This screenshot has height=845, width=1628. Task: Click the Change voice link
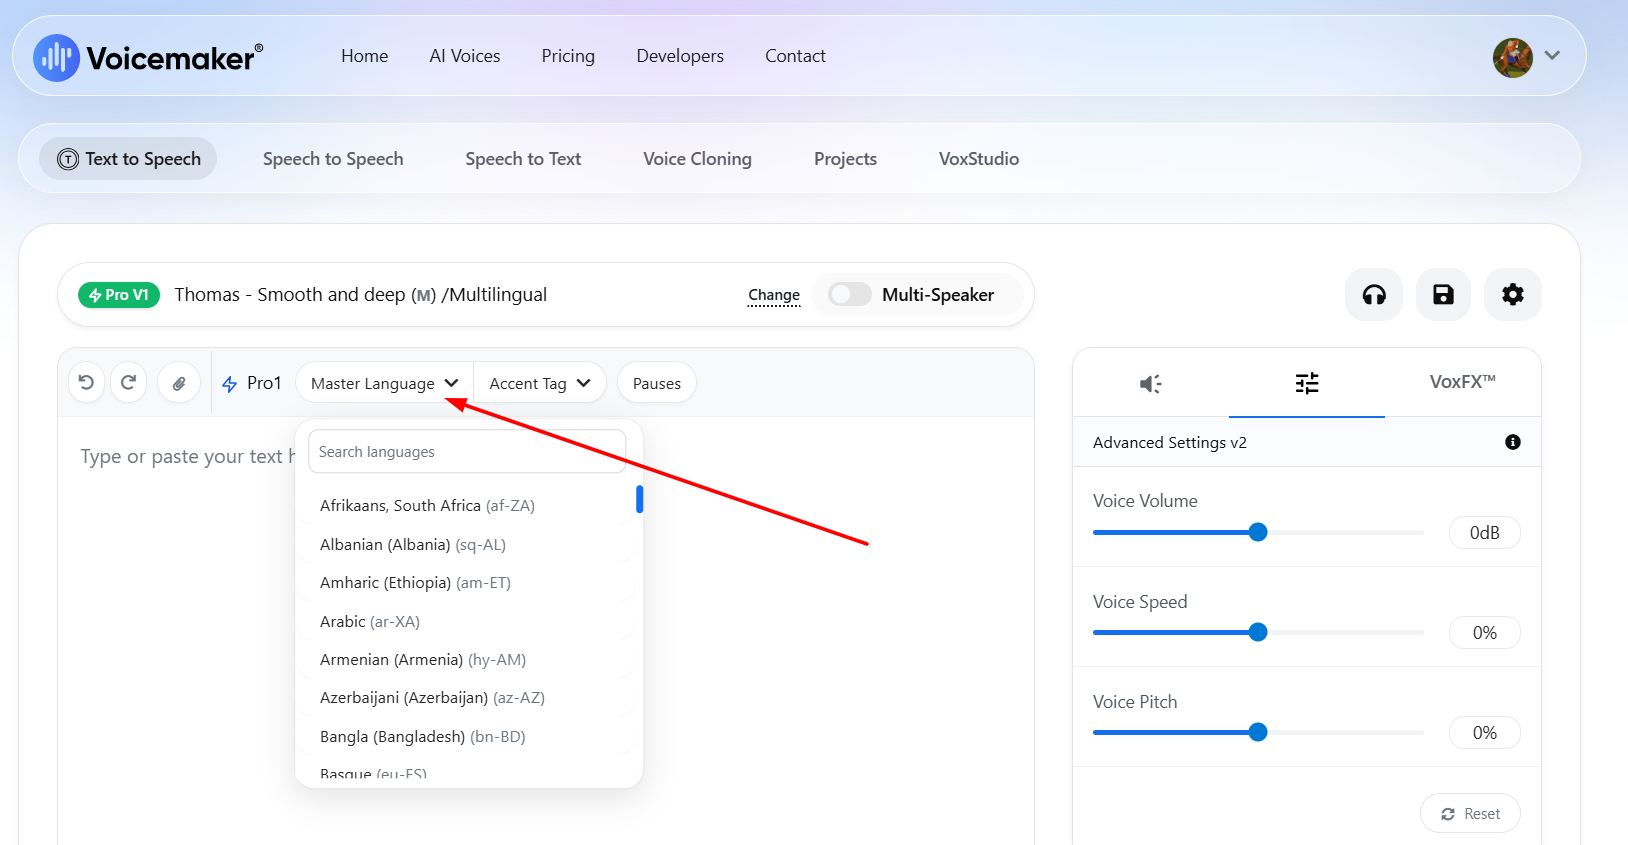pos(774,295)
